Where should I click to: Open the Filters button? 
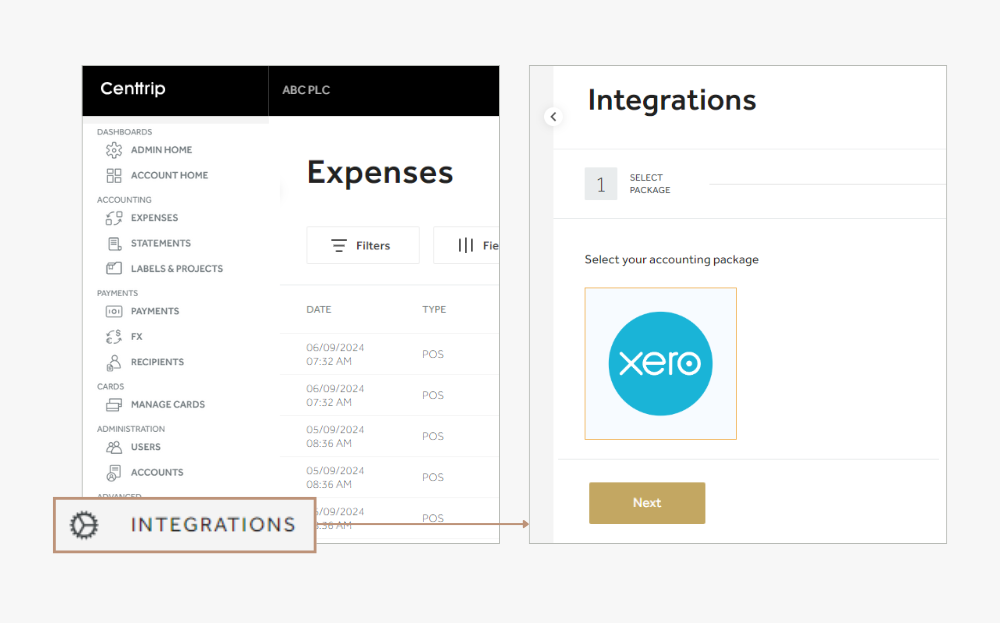(x=362, y=245)
